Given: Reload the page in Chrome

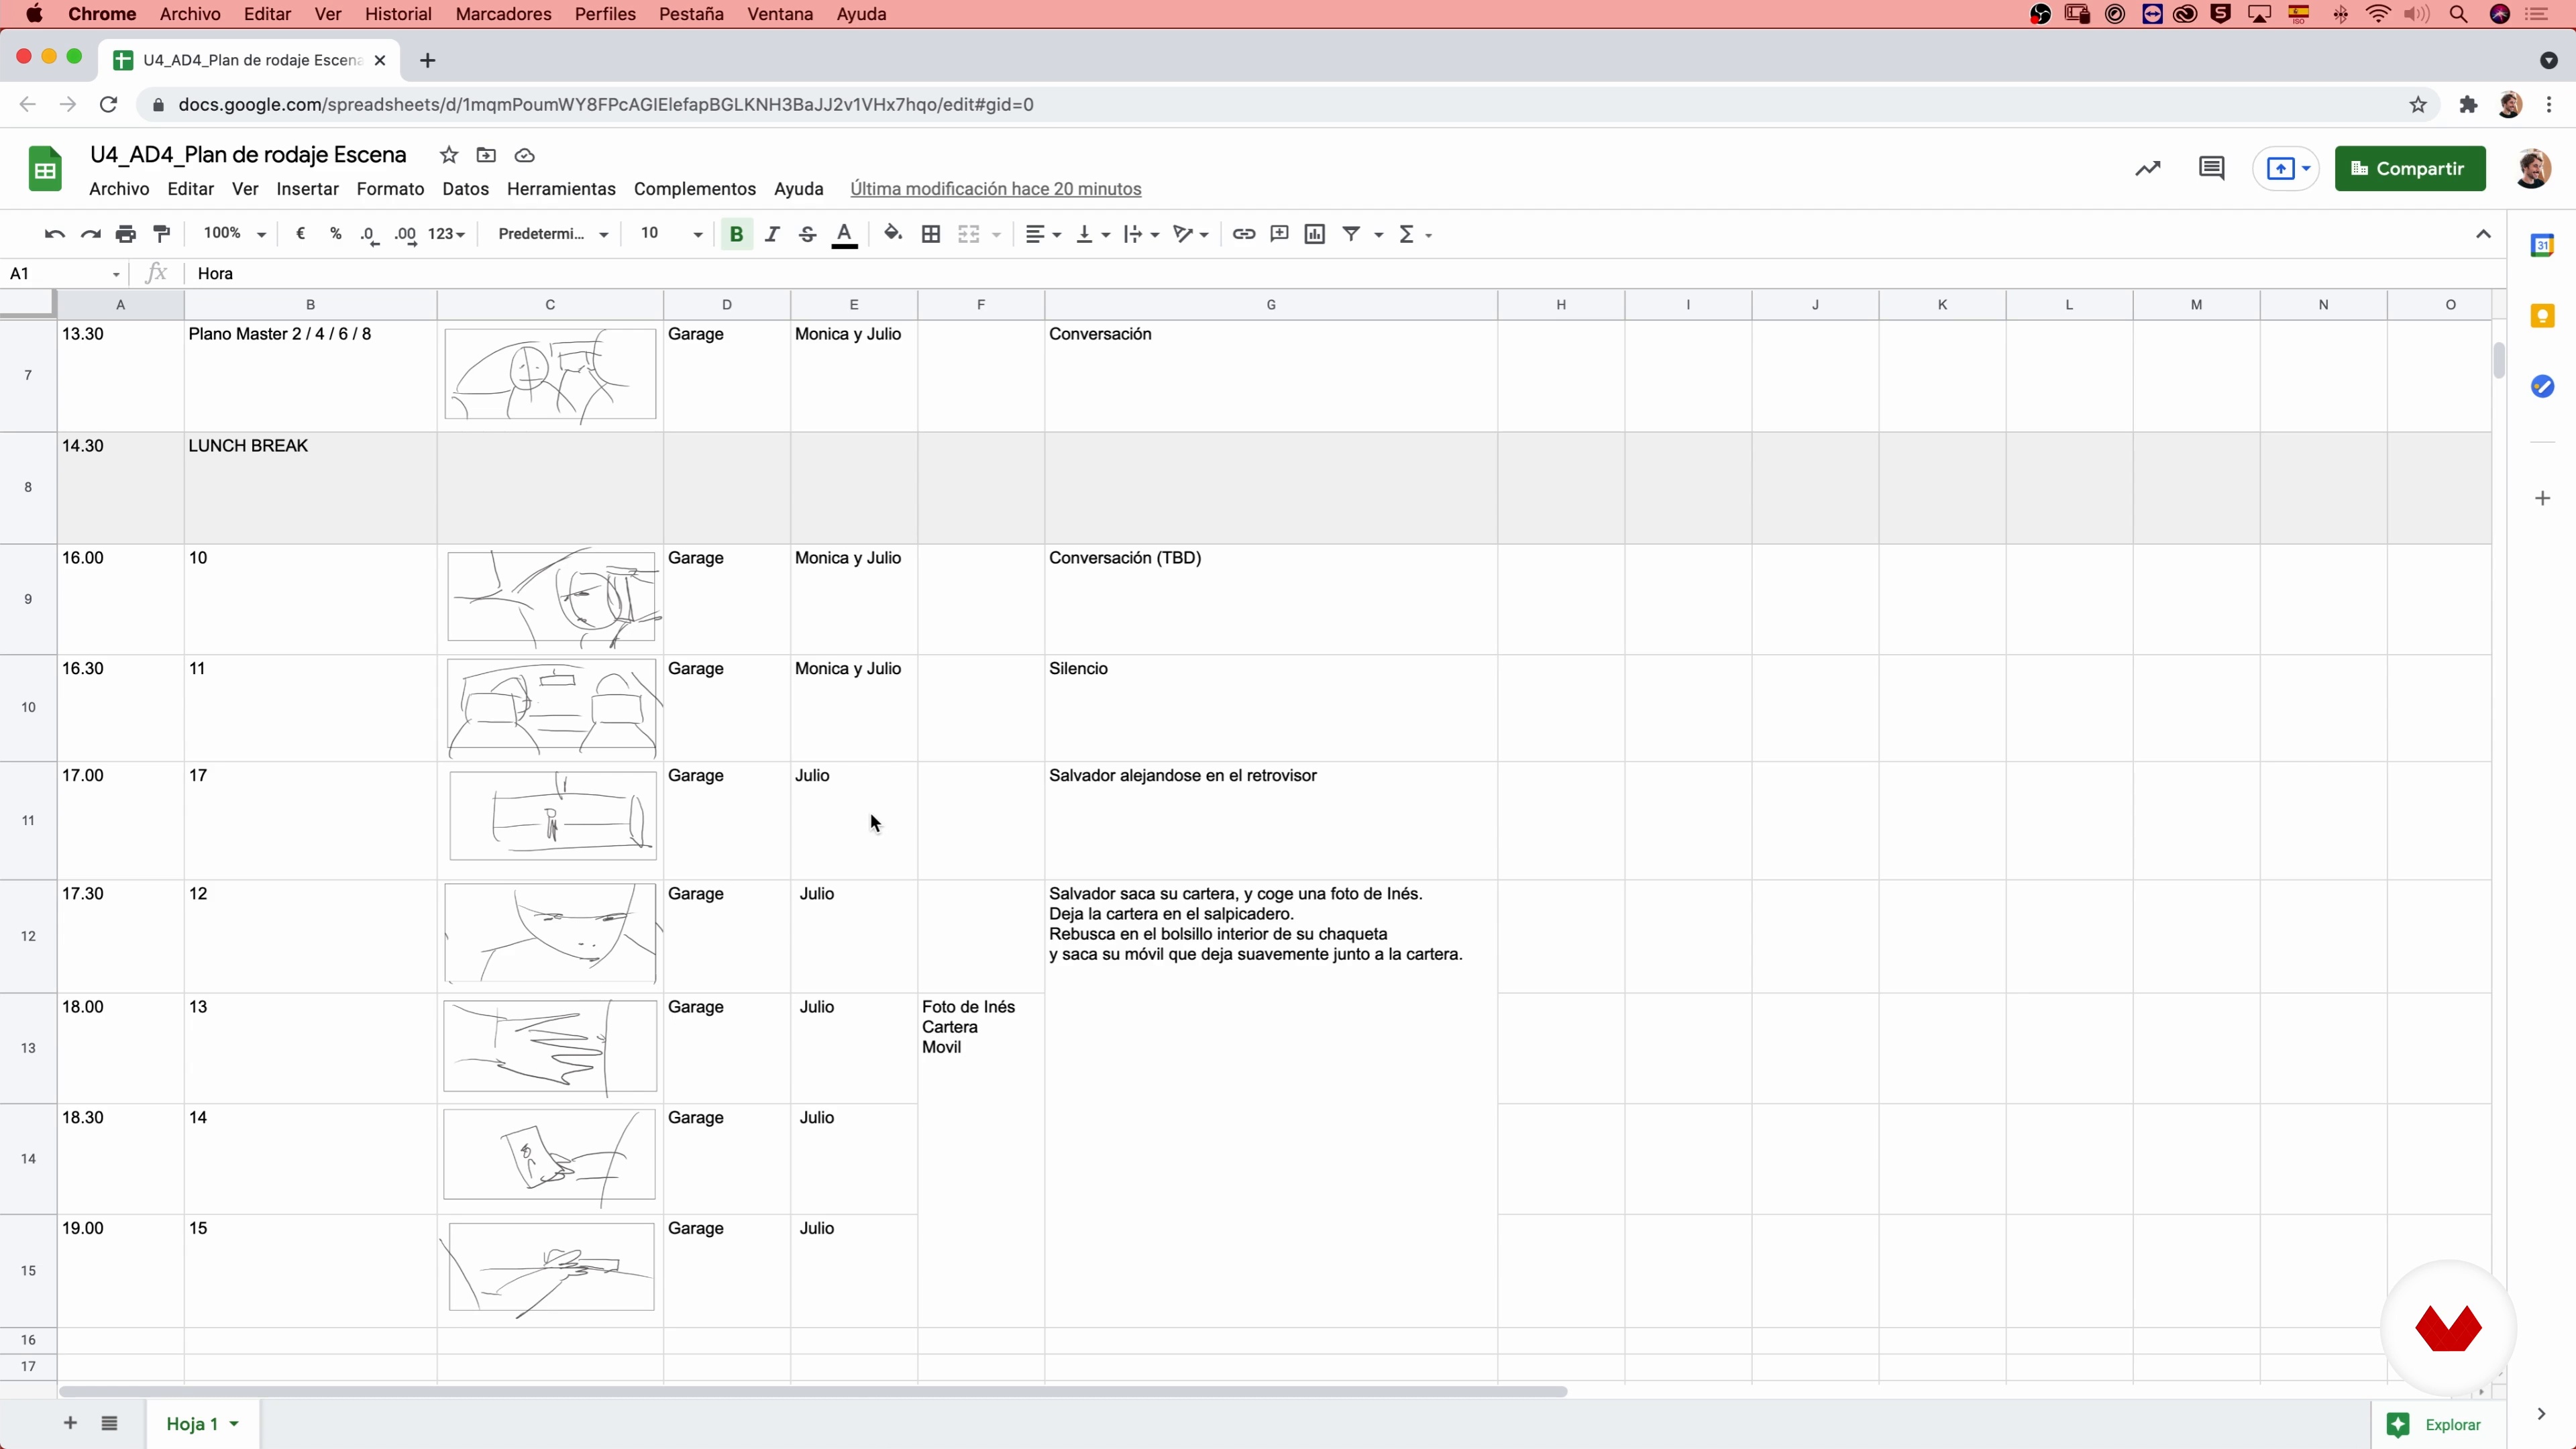Looking at the screenshot, I should 108,104.
